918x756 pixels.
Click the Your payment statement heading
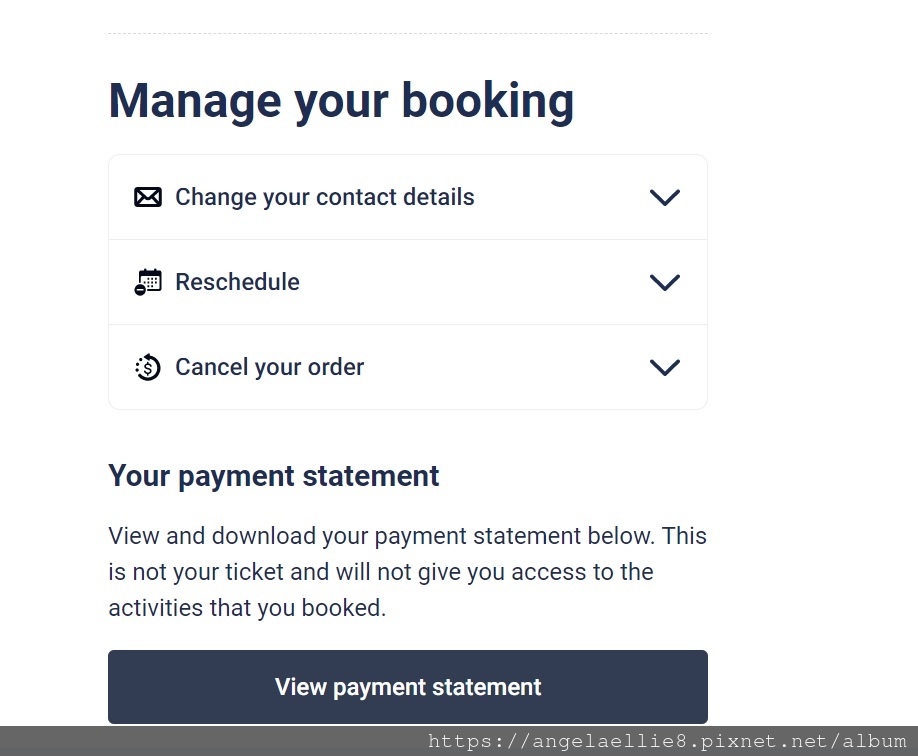click(x=273, y=476)
